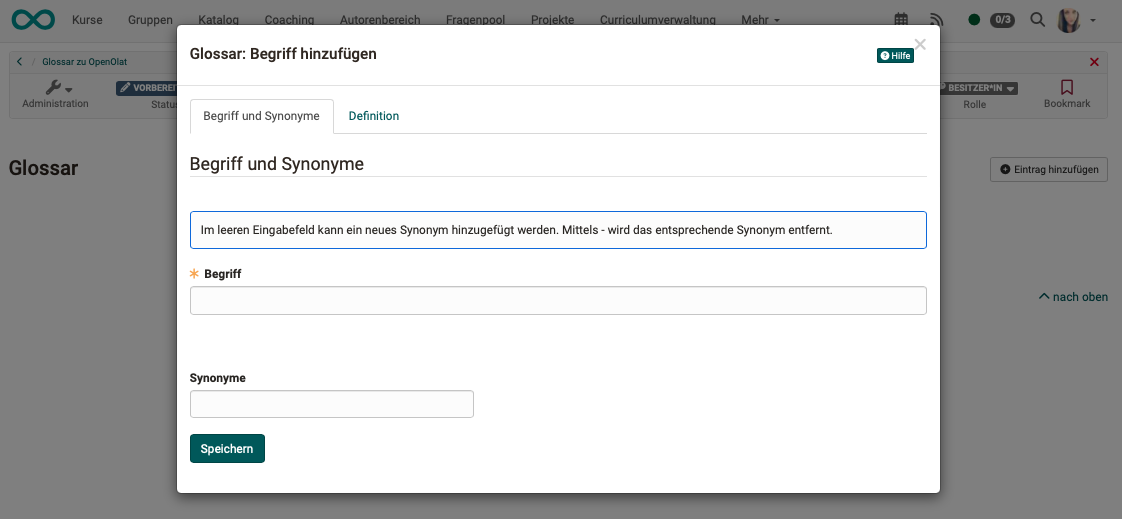
Task: Open the Projekte menu item
Action: click(x=552, y=20)
